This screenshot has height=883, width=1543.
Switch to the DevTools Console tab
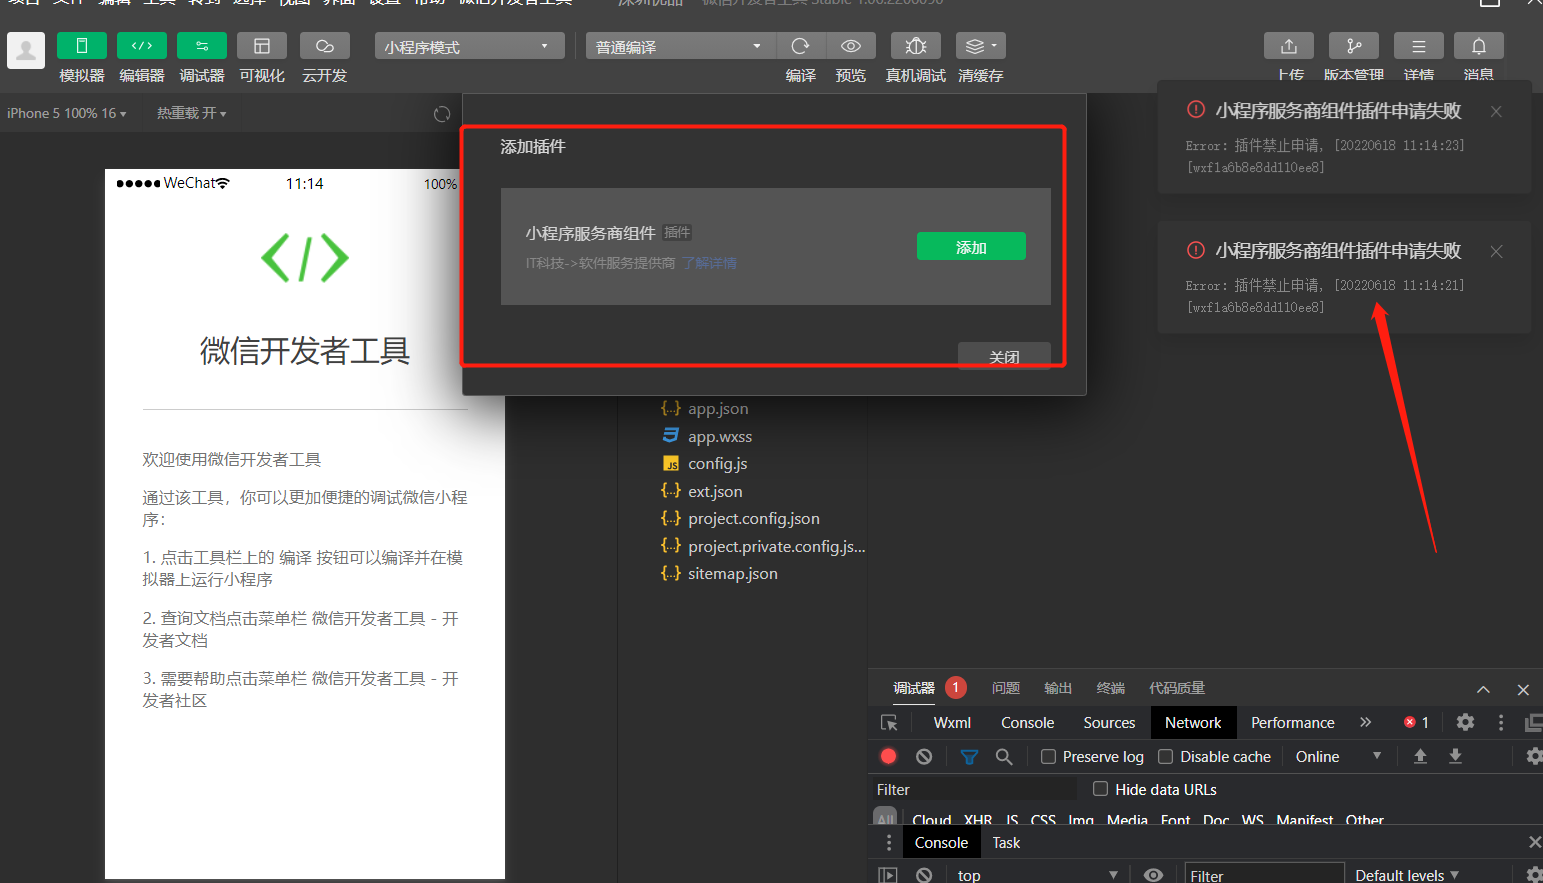click(x=1027, y=722)
